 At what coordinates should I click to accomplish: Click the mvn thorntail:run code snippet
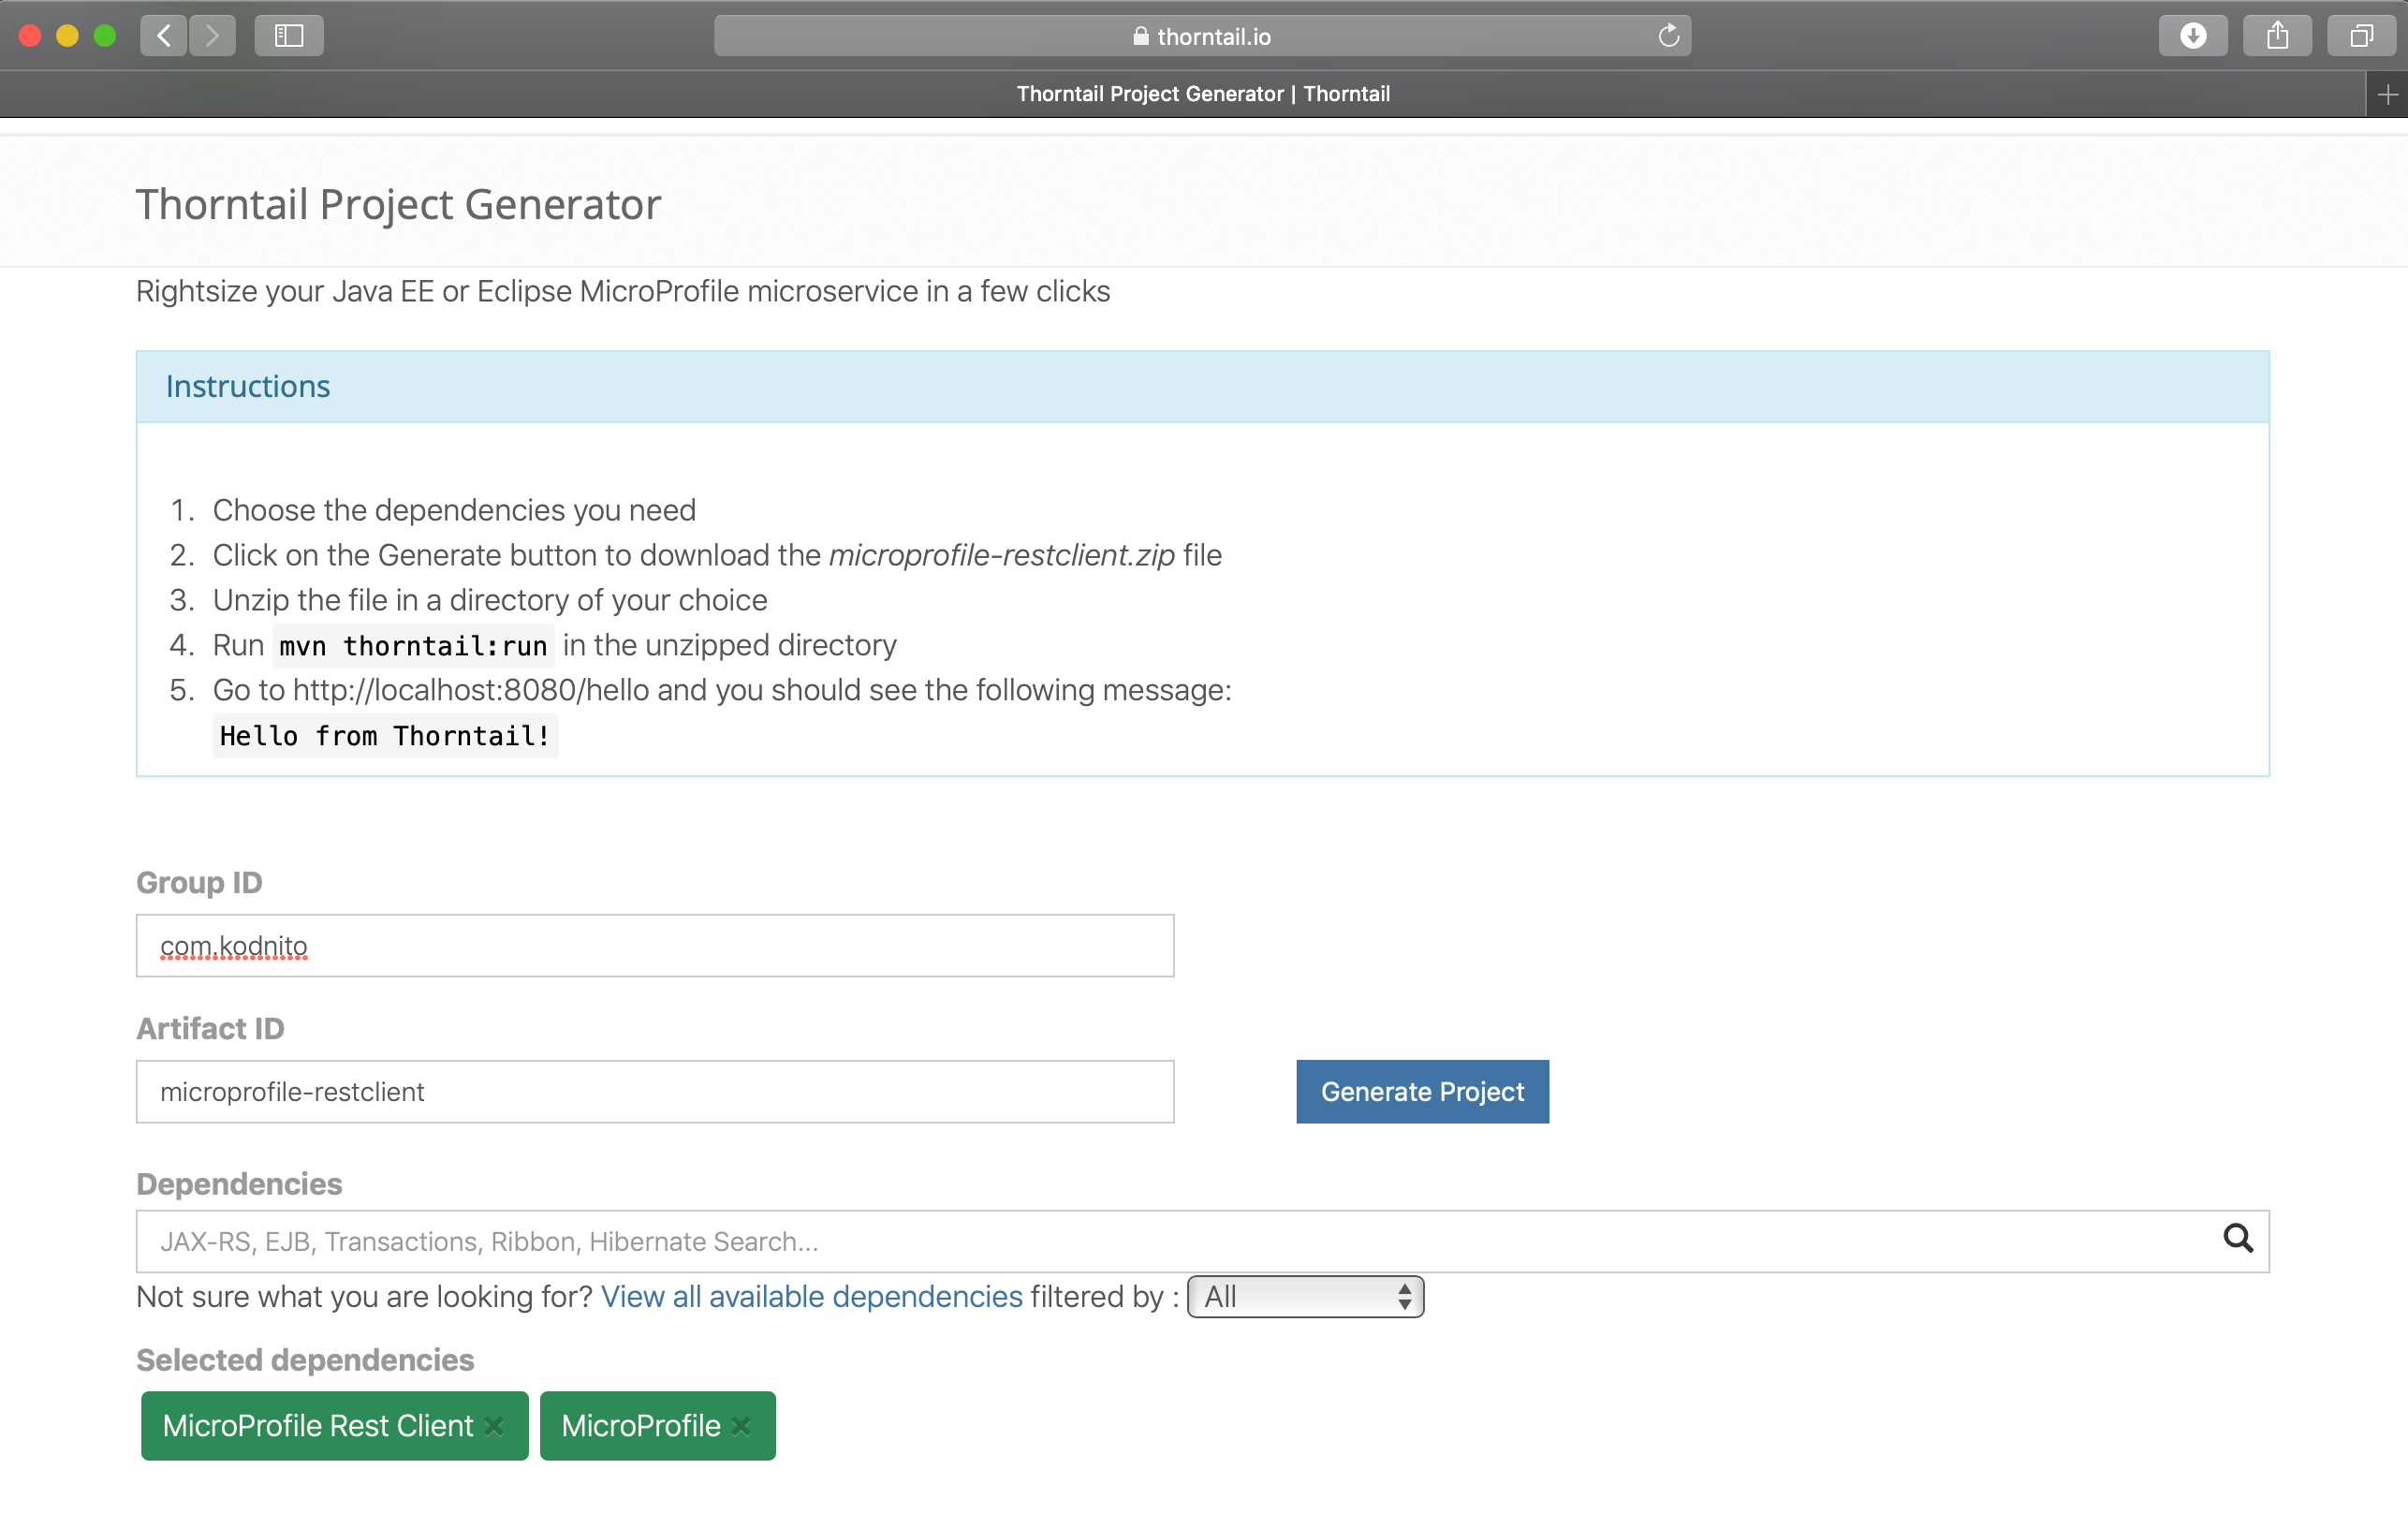pos(414,647)
